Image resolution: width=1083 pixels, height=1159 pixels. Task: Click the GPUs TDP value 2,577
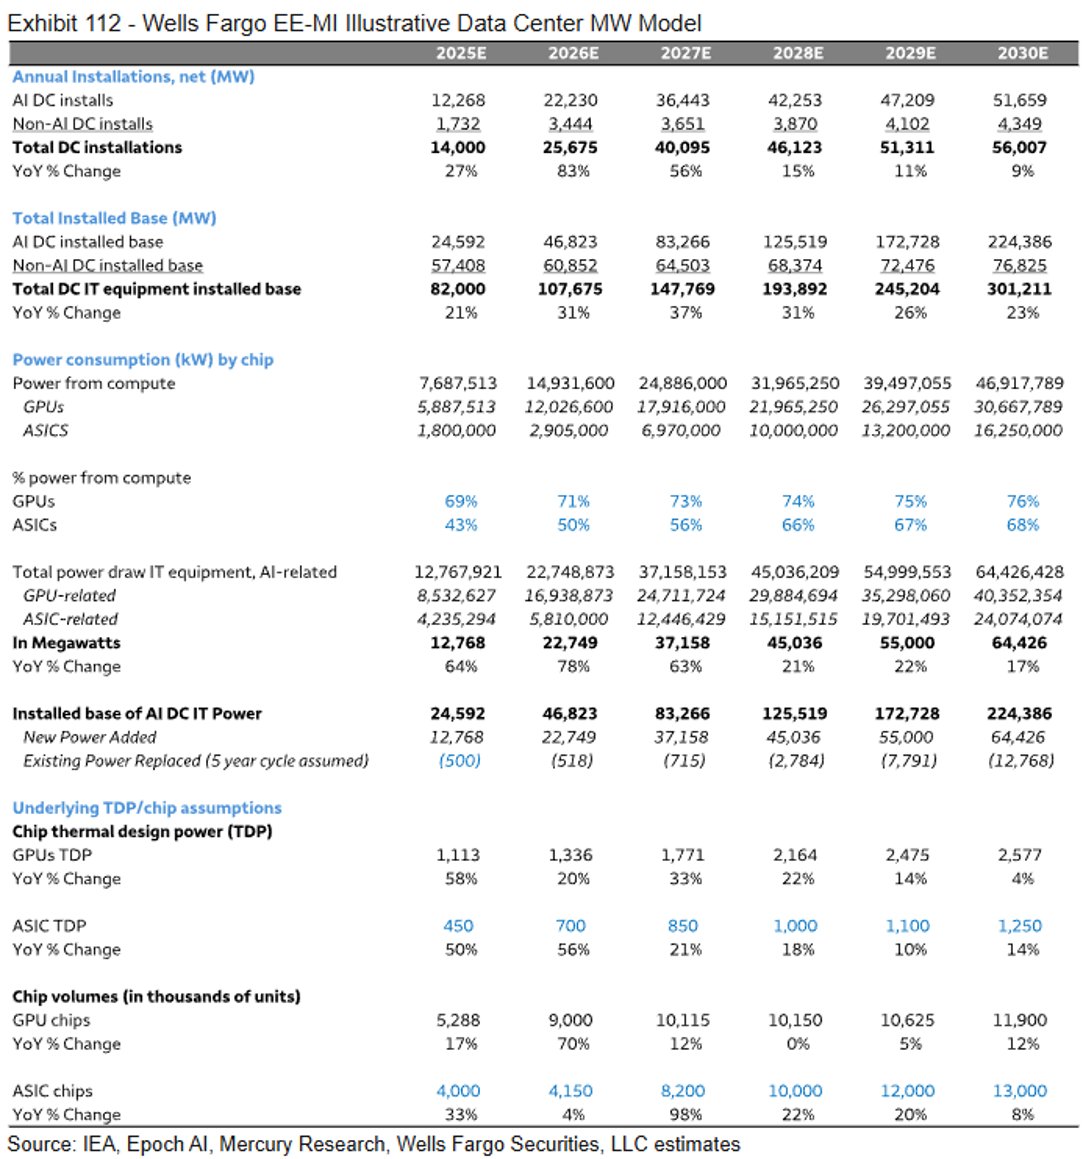click(1019, 856)
